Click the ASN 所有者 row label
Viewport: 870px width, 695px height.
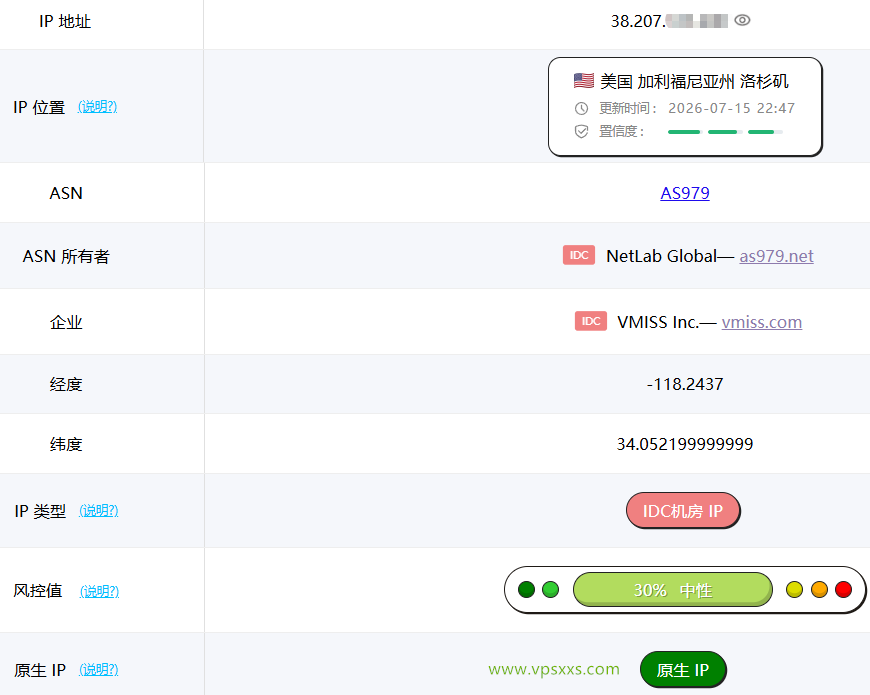click(x=66, y=256)
